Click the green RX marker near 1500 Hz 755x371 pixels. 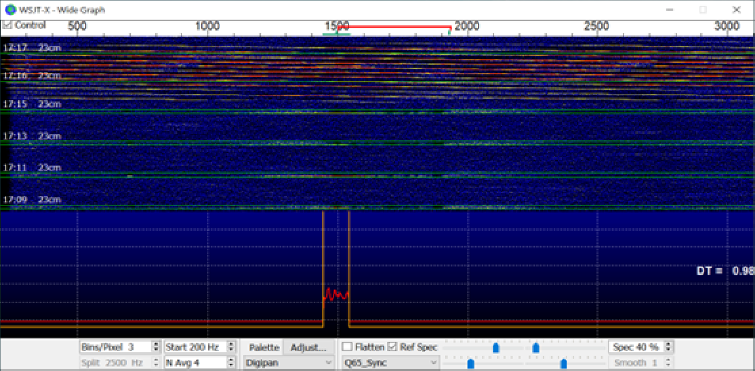point(336,34)
